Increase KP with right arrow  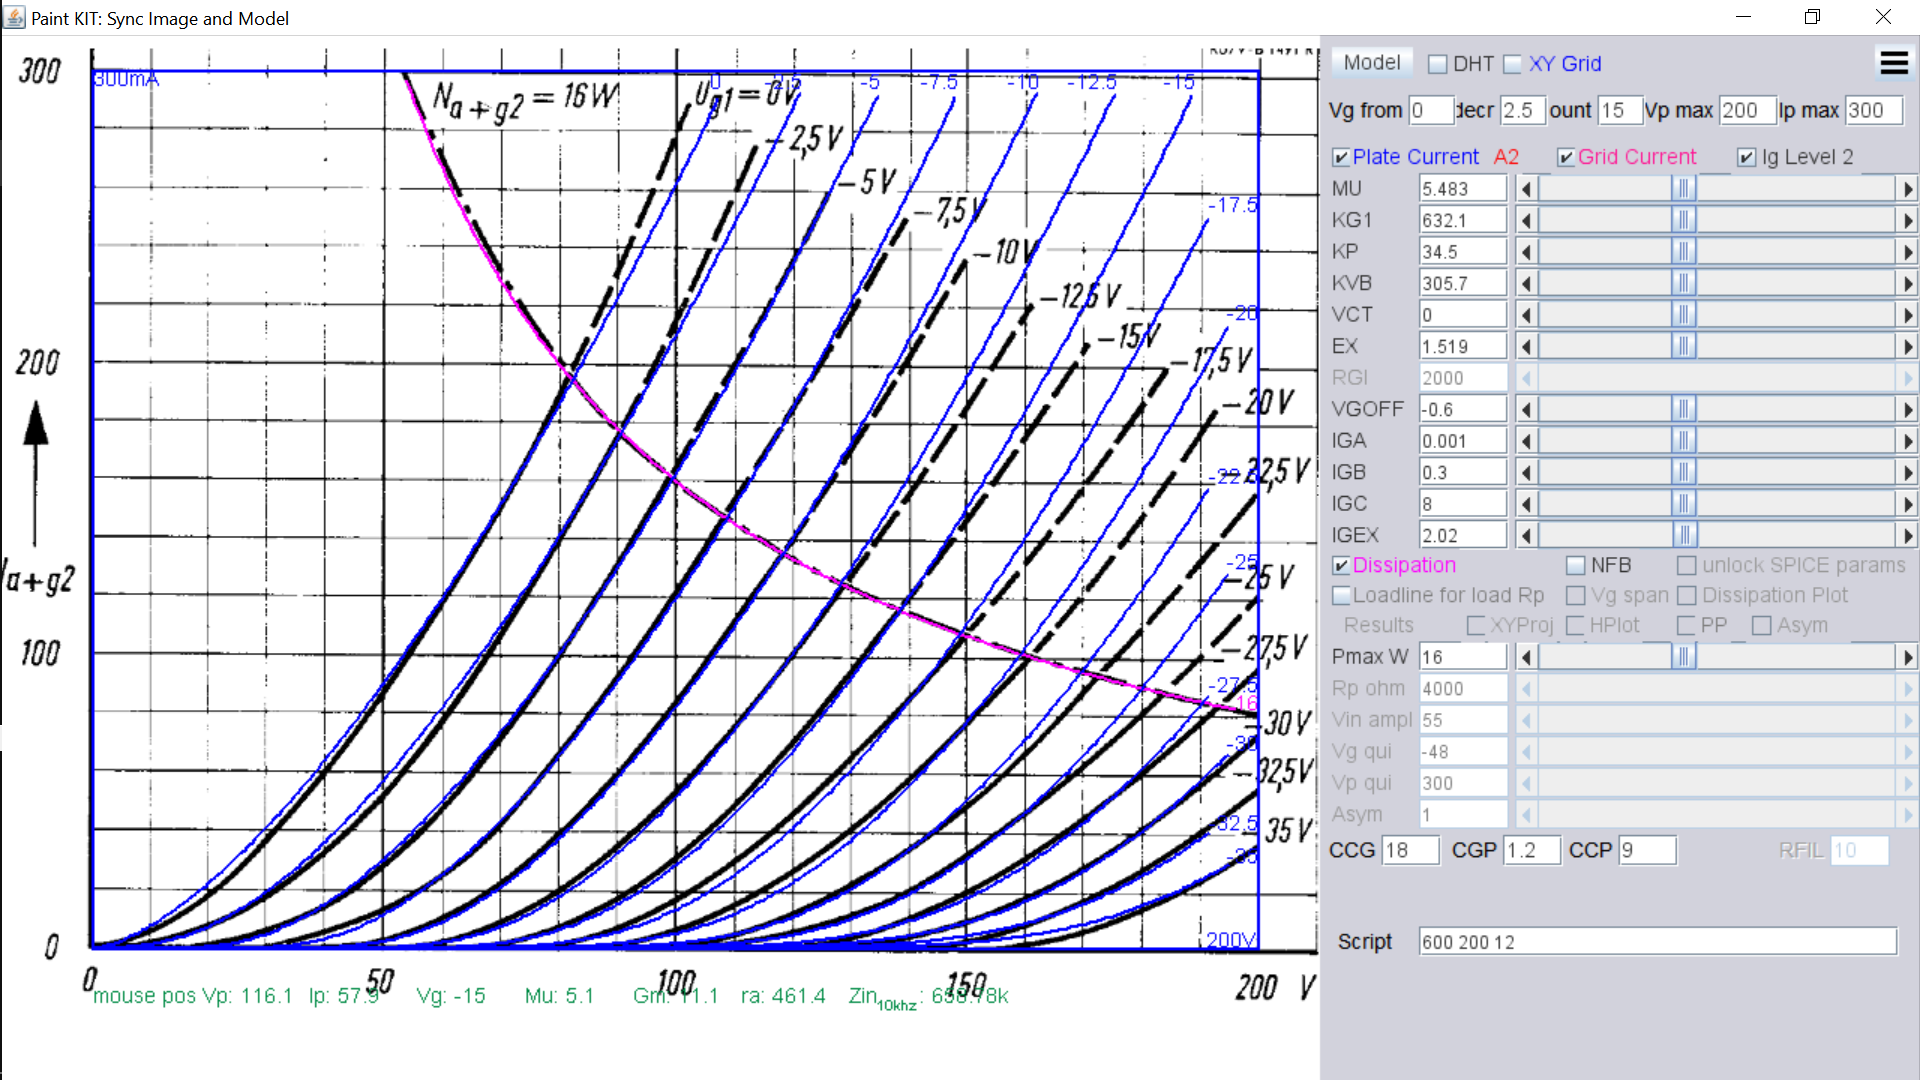pos(1907,252)
